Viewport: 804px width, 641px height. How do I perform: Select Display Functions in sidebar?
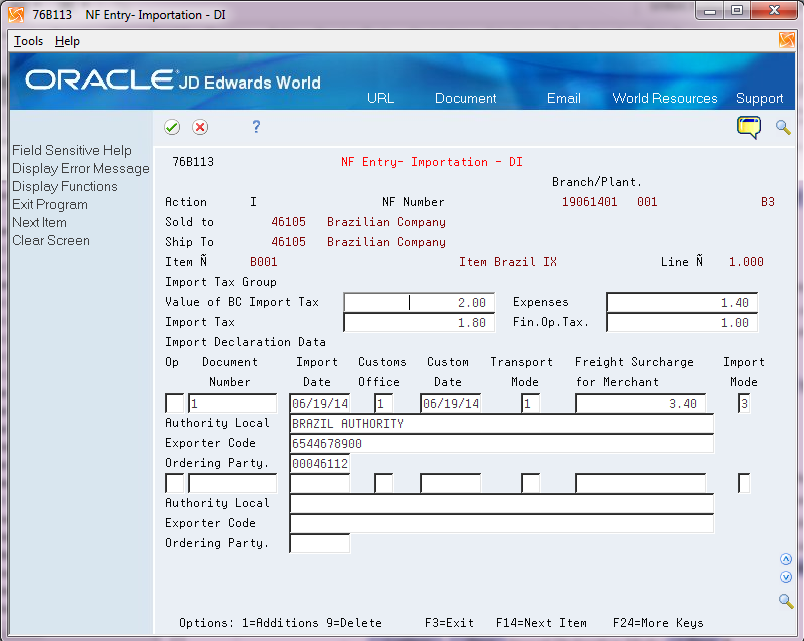(x=65, y=186)
